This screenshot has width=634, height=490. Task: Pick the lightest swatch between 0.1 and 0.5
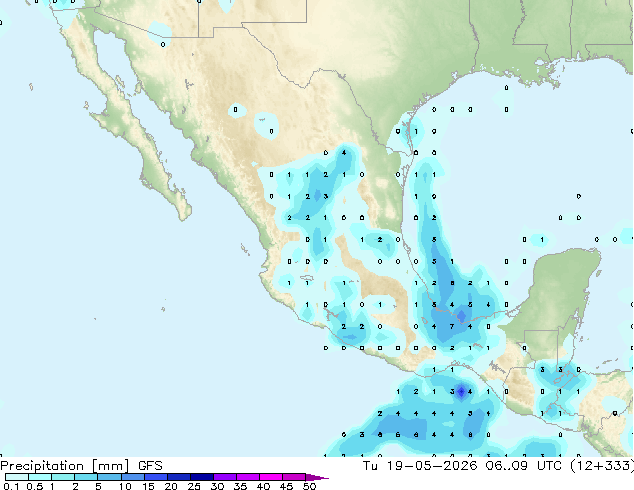coord(17,477)
